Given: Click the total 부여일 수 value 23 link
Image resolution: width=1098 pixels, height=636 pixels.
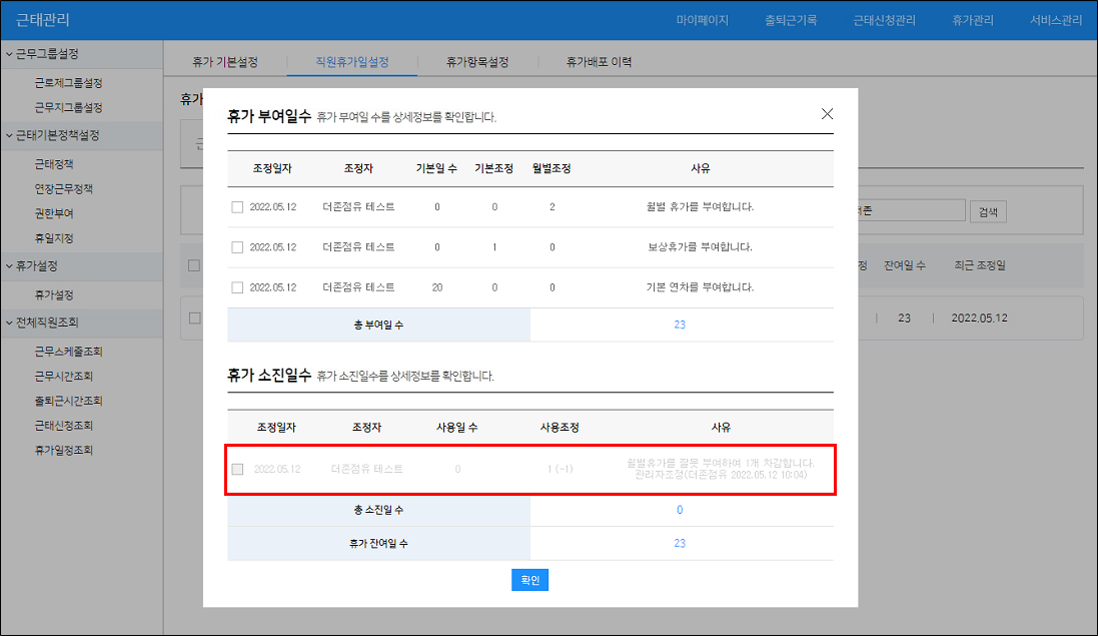Looking at the screenshot, I should coord(679,325).
